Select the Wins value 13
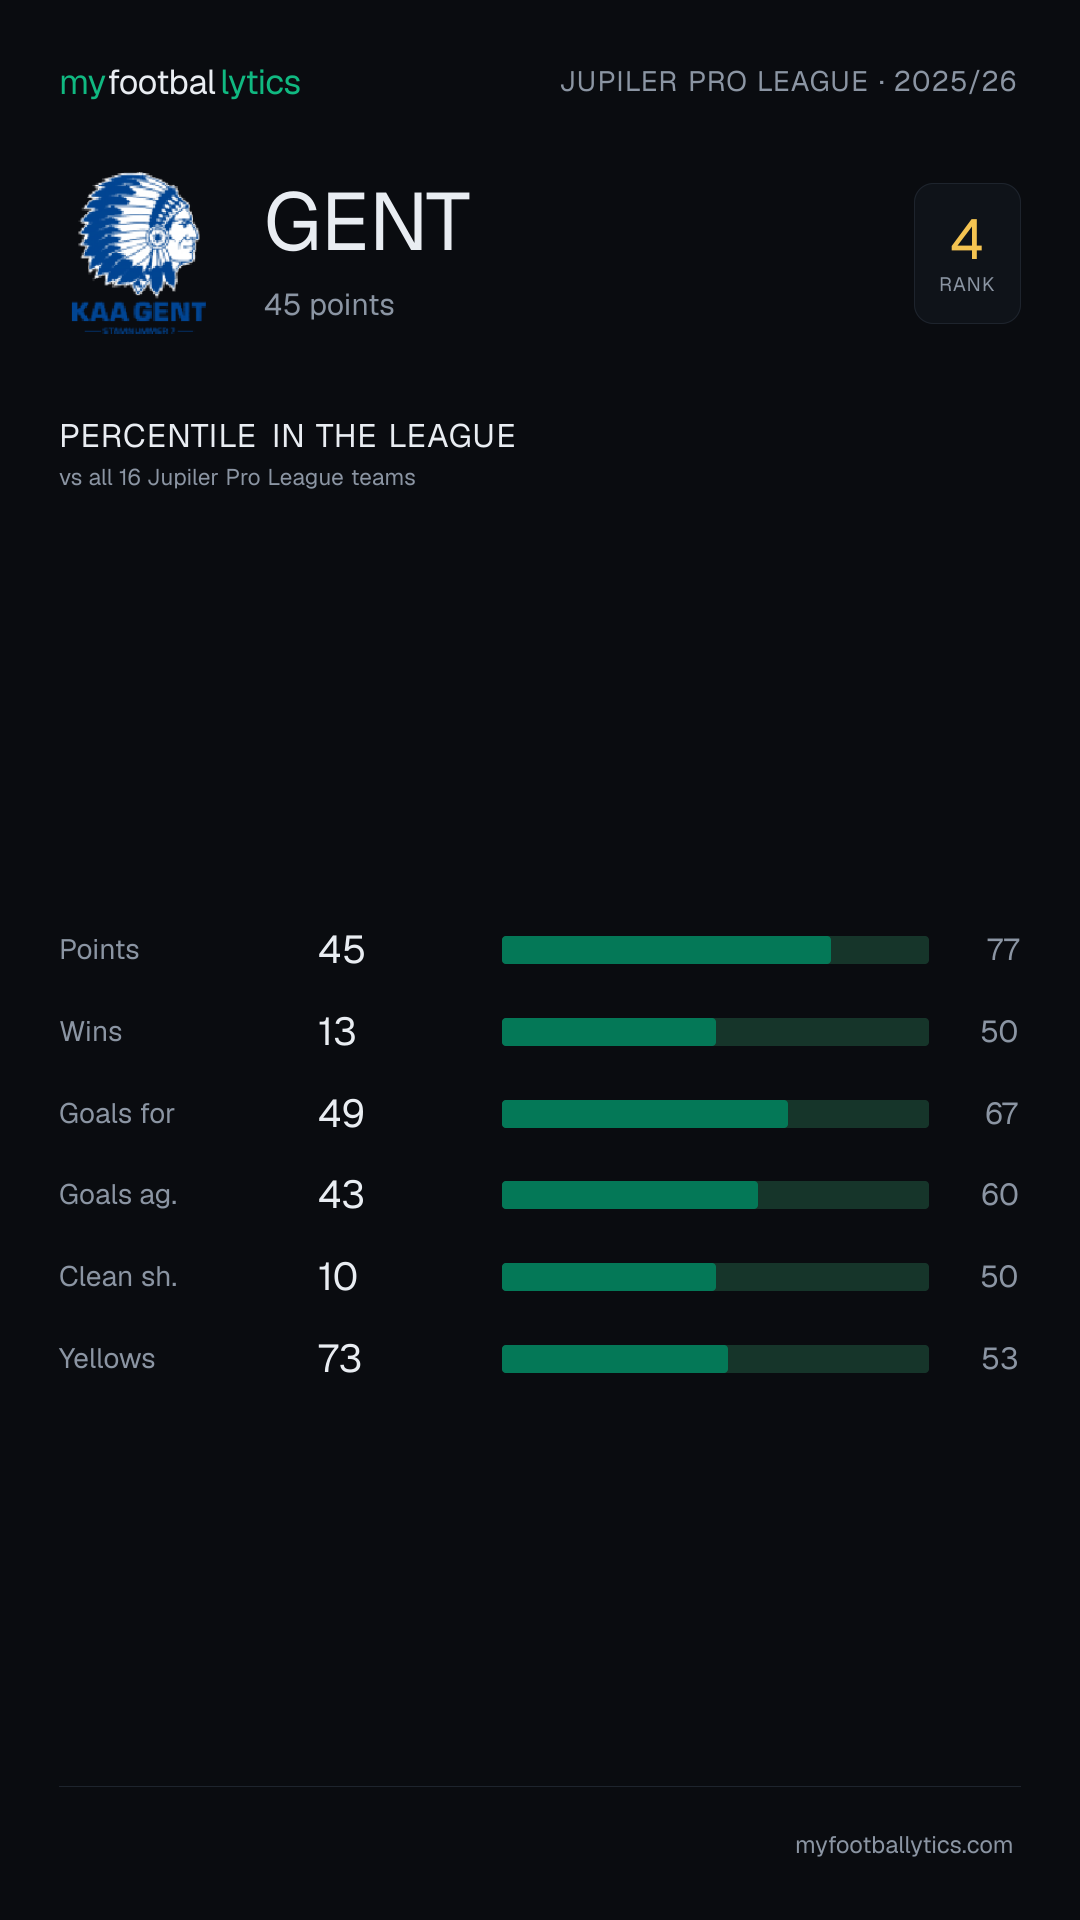This screenshot has height=1920, width=1080. coord(337,1032)
